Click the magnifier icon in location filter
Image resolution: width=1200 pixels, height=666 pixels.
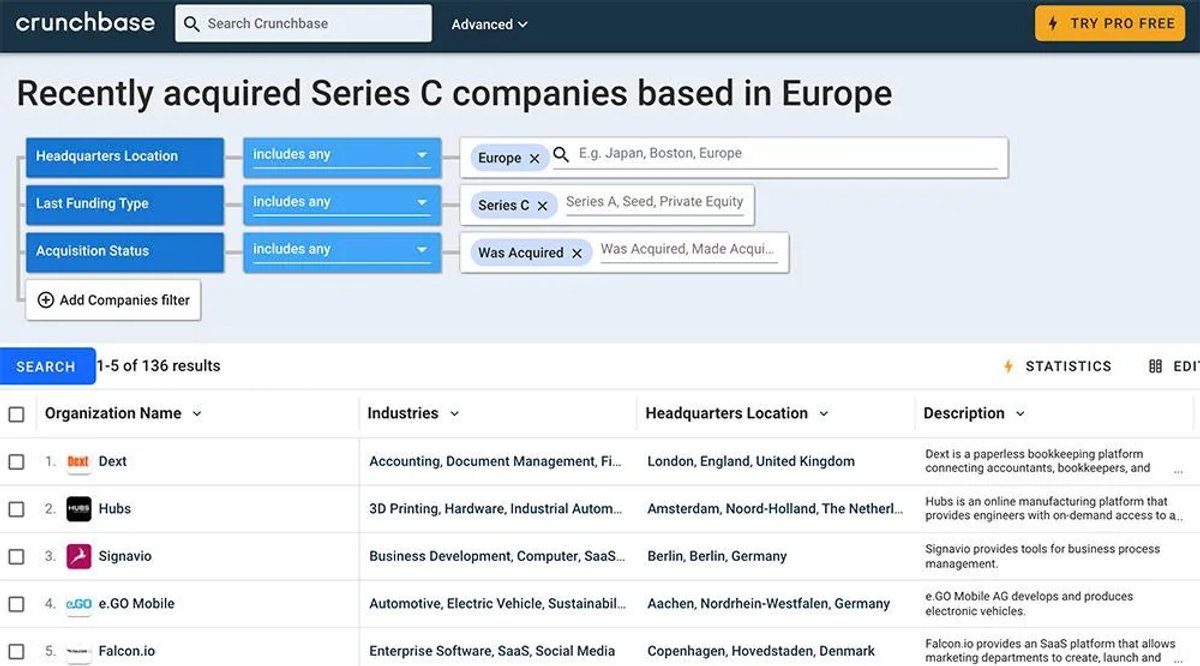click(x=561, y=154)
